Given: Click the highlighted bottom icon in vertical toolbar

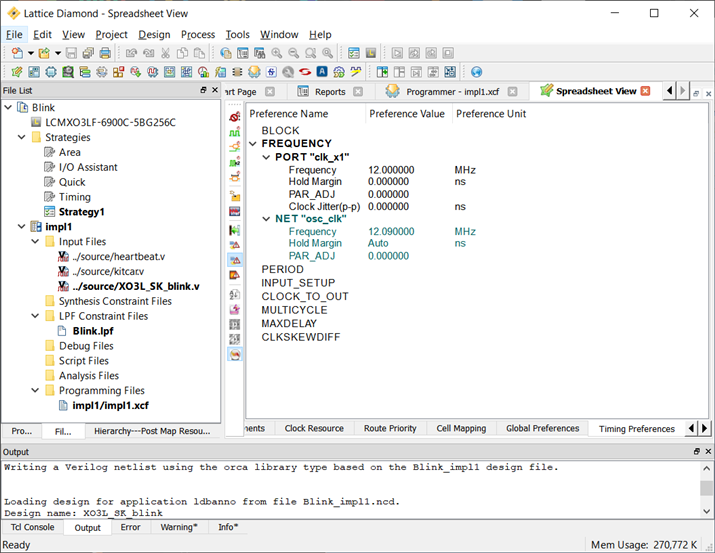Looking at the screenshot, I should click(x=235, y=355).
